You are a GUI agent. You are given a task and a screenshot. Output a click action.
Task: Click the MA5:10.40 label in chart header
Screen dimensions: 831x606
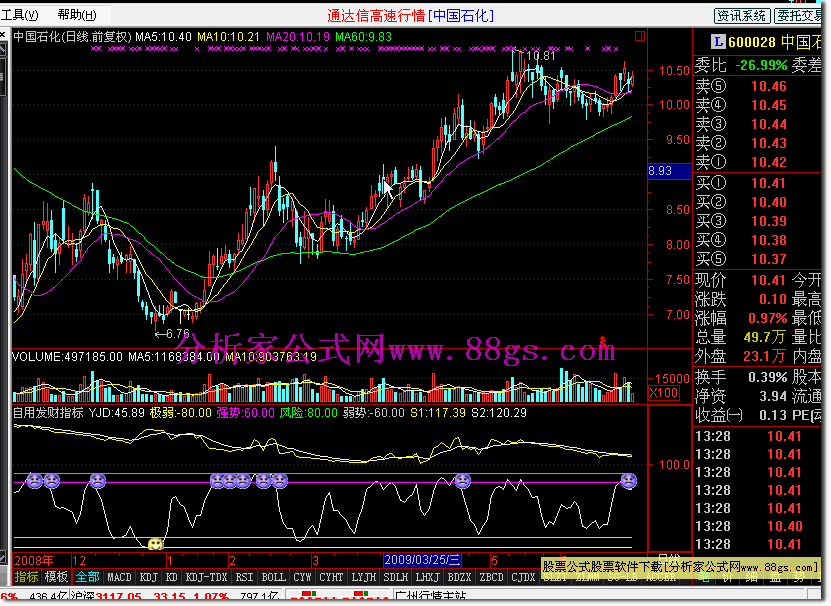coord(163,37)
